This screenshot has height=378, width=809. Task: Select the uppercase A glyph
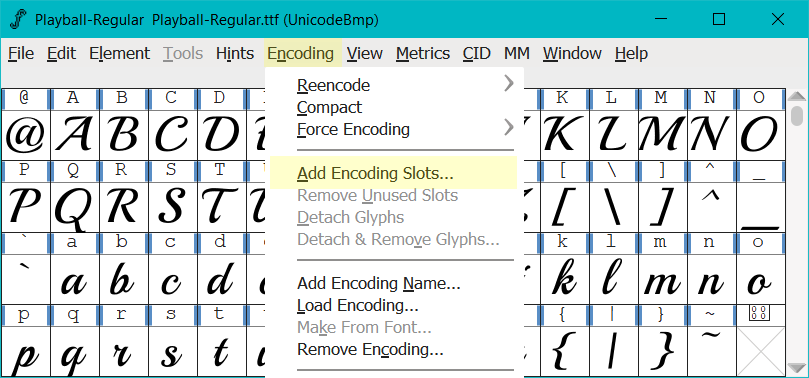pyautogui.click(x=75, y=135)
